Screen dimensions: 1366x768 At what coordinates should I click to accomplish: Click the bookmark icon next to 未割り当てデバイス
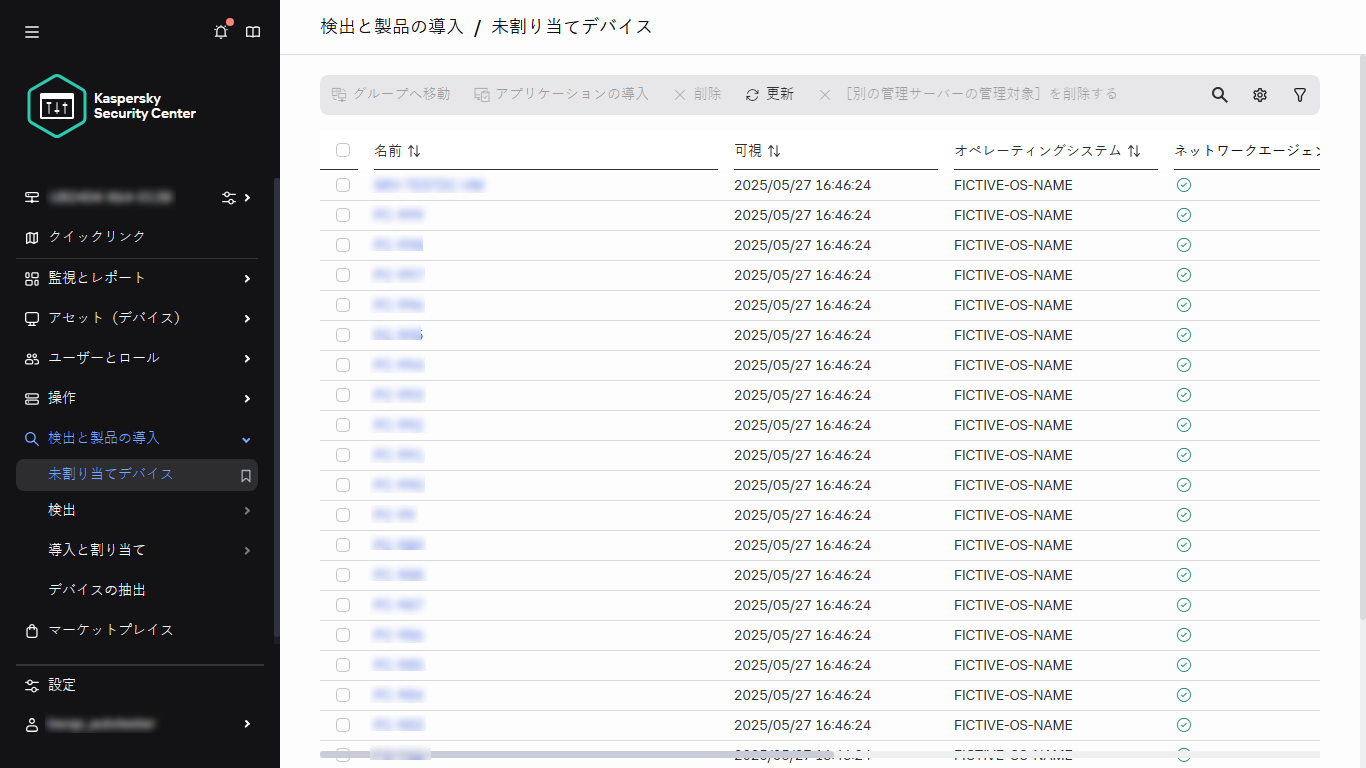tap(245, 475)
